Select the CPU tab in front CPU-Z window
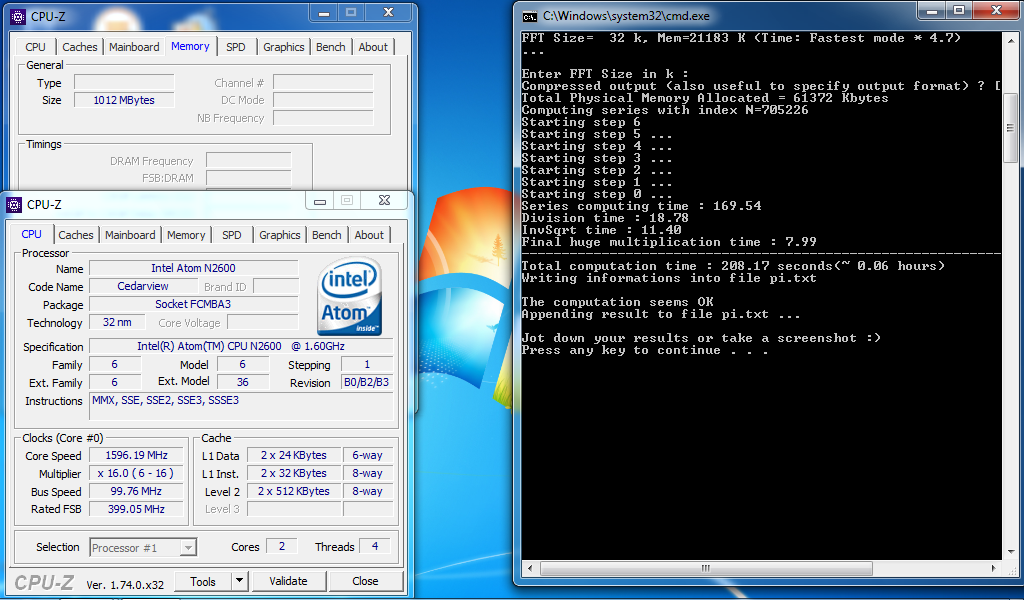This screenshot has width=1024, height=600. click(x=31, y=234)
